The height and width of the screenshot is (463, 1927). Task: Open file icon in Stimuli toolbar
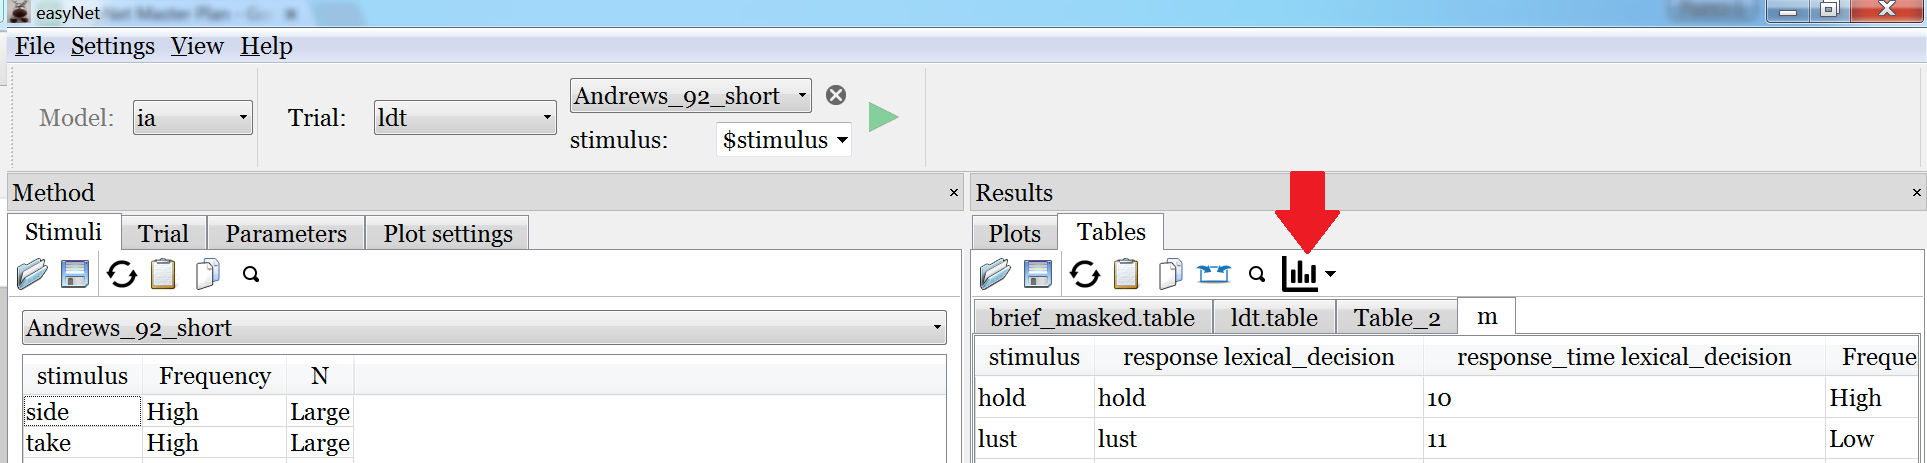point(32,274)
